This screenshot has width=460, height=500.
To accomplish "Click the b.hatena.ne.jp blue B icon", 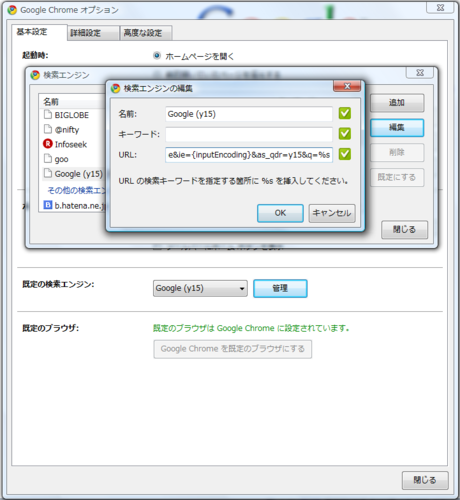I will tap(48, 205).
